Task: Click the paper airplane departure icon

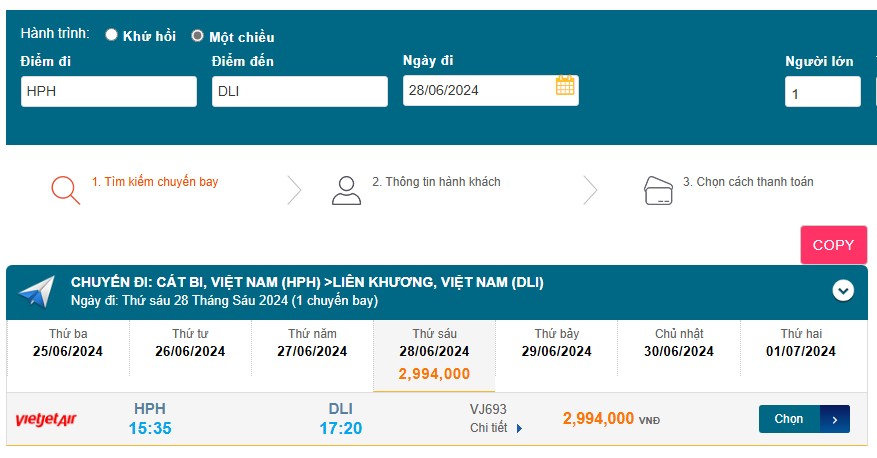Action: click(37, 291)
